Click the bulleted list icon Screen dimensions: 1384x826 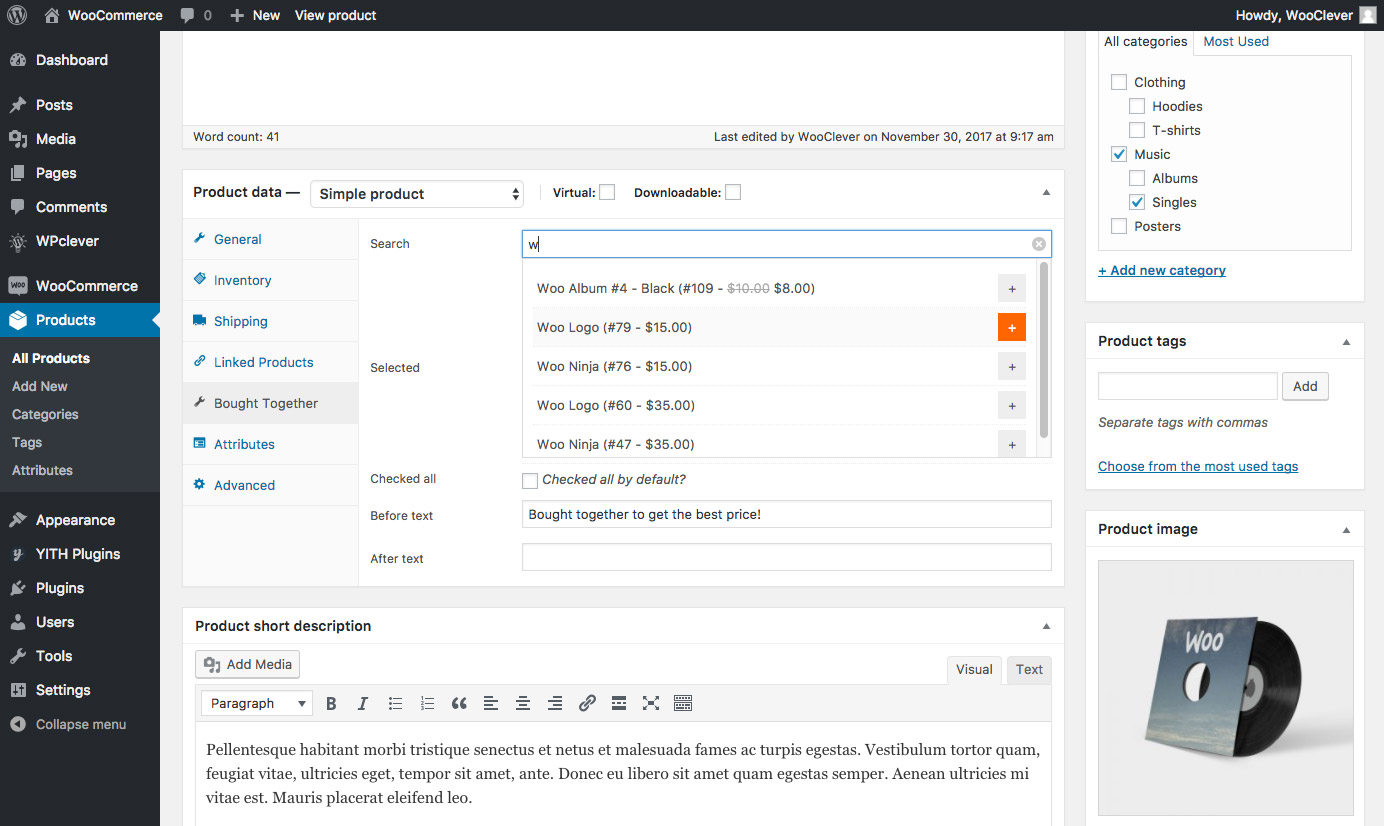coord(395,704)
